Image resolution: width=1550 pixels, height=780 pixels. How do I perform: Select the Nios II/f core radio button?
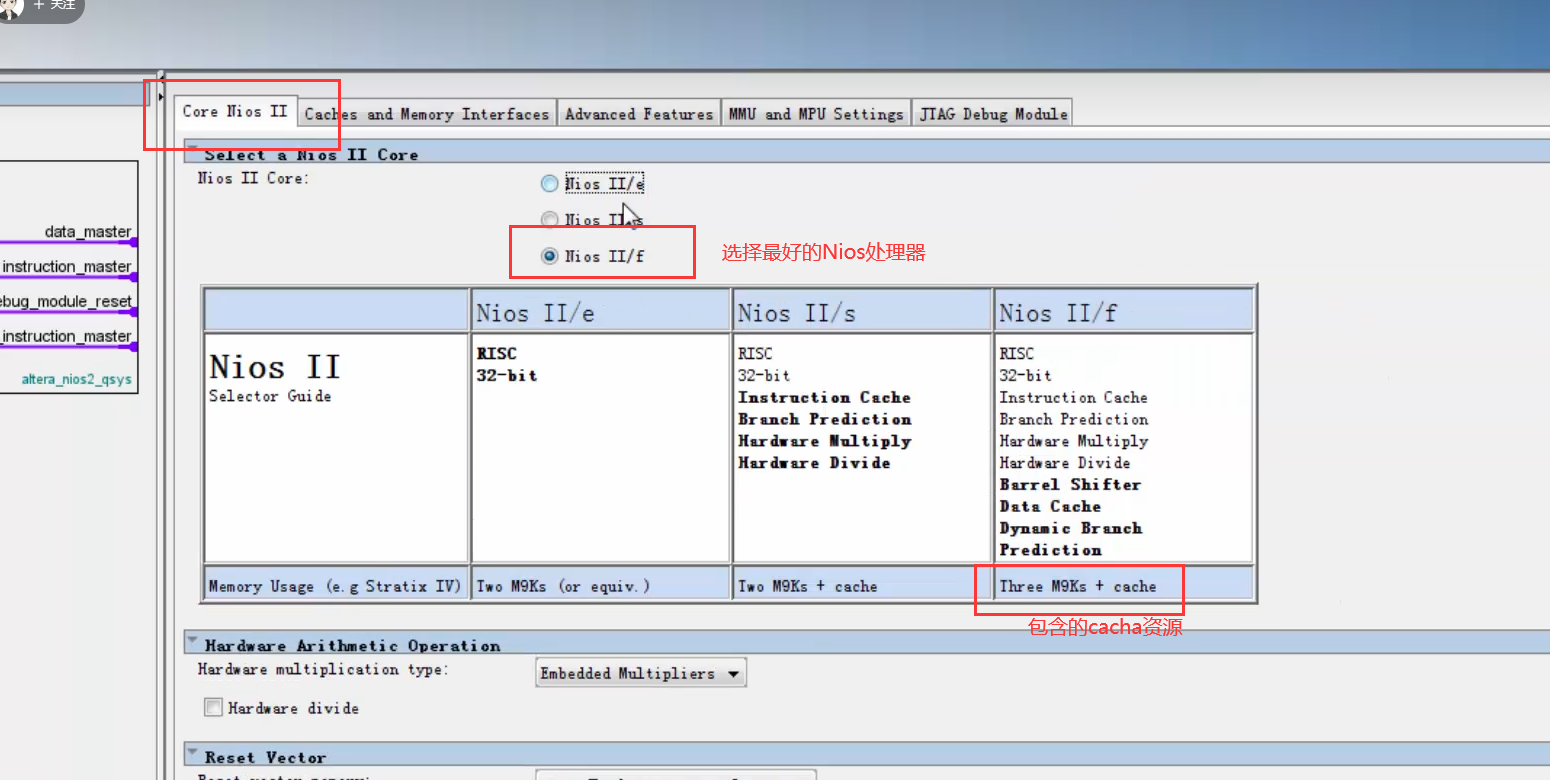549,256
